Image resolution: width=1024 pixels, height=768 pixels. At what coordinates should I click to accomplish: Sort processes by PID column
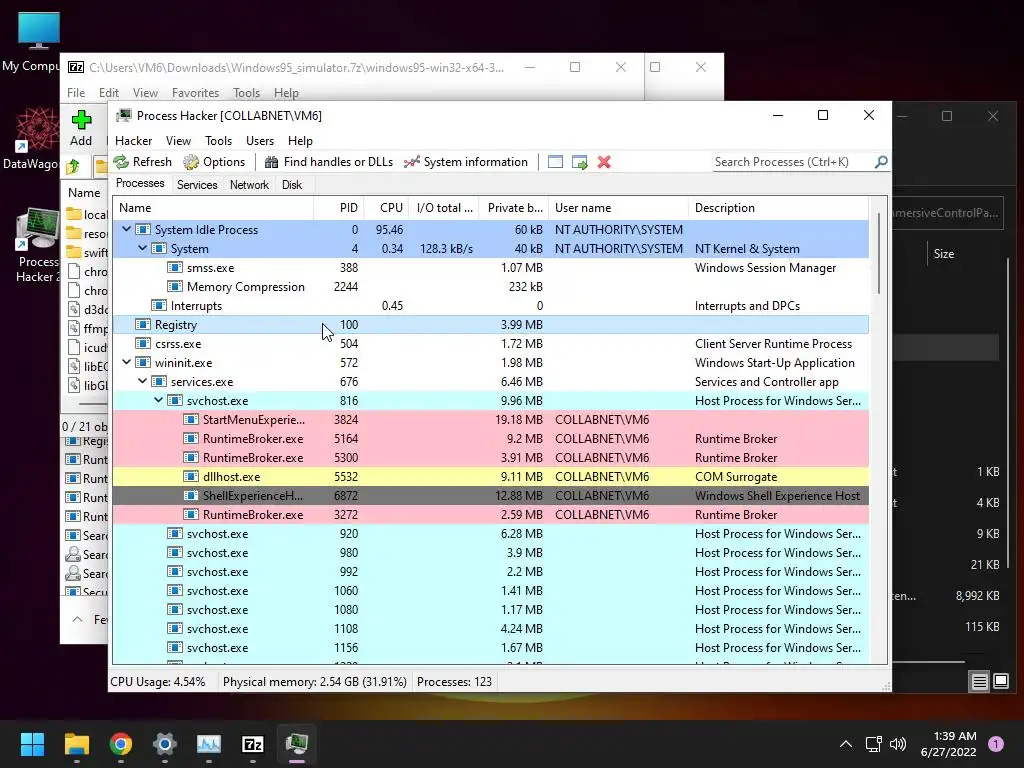[x=338, y=208]
